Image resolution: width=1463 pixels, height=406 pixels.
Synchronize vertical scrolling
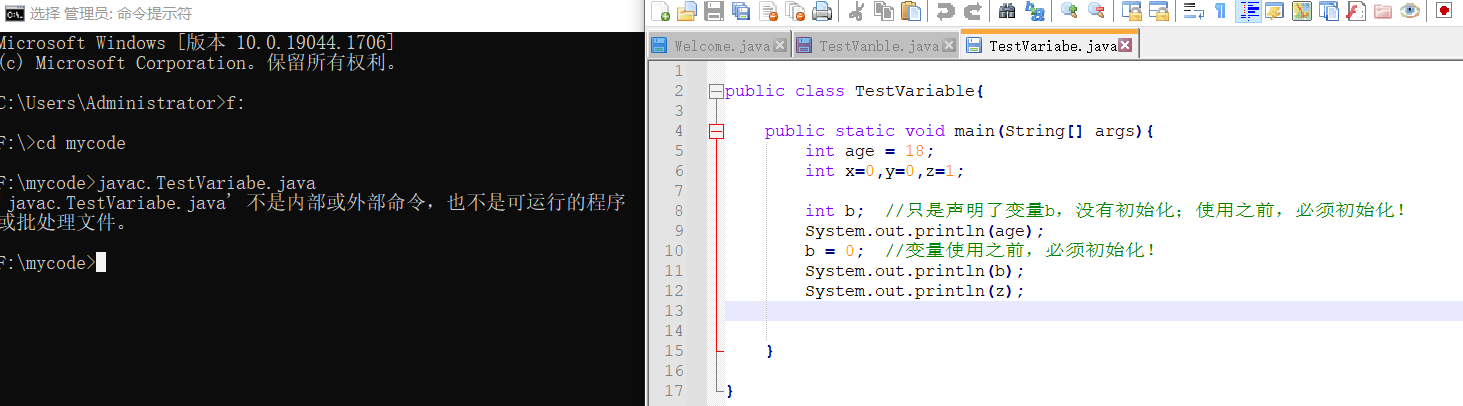point(1131,11)
